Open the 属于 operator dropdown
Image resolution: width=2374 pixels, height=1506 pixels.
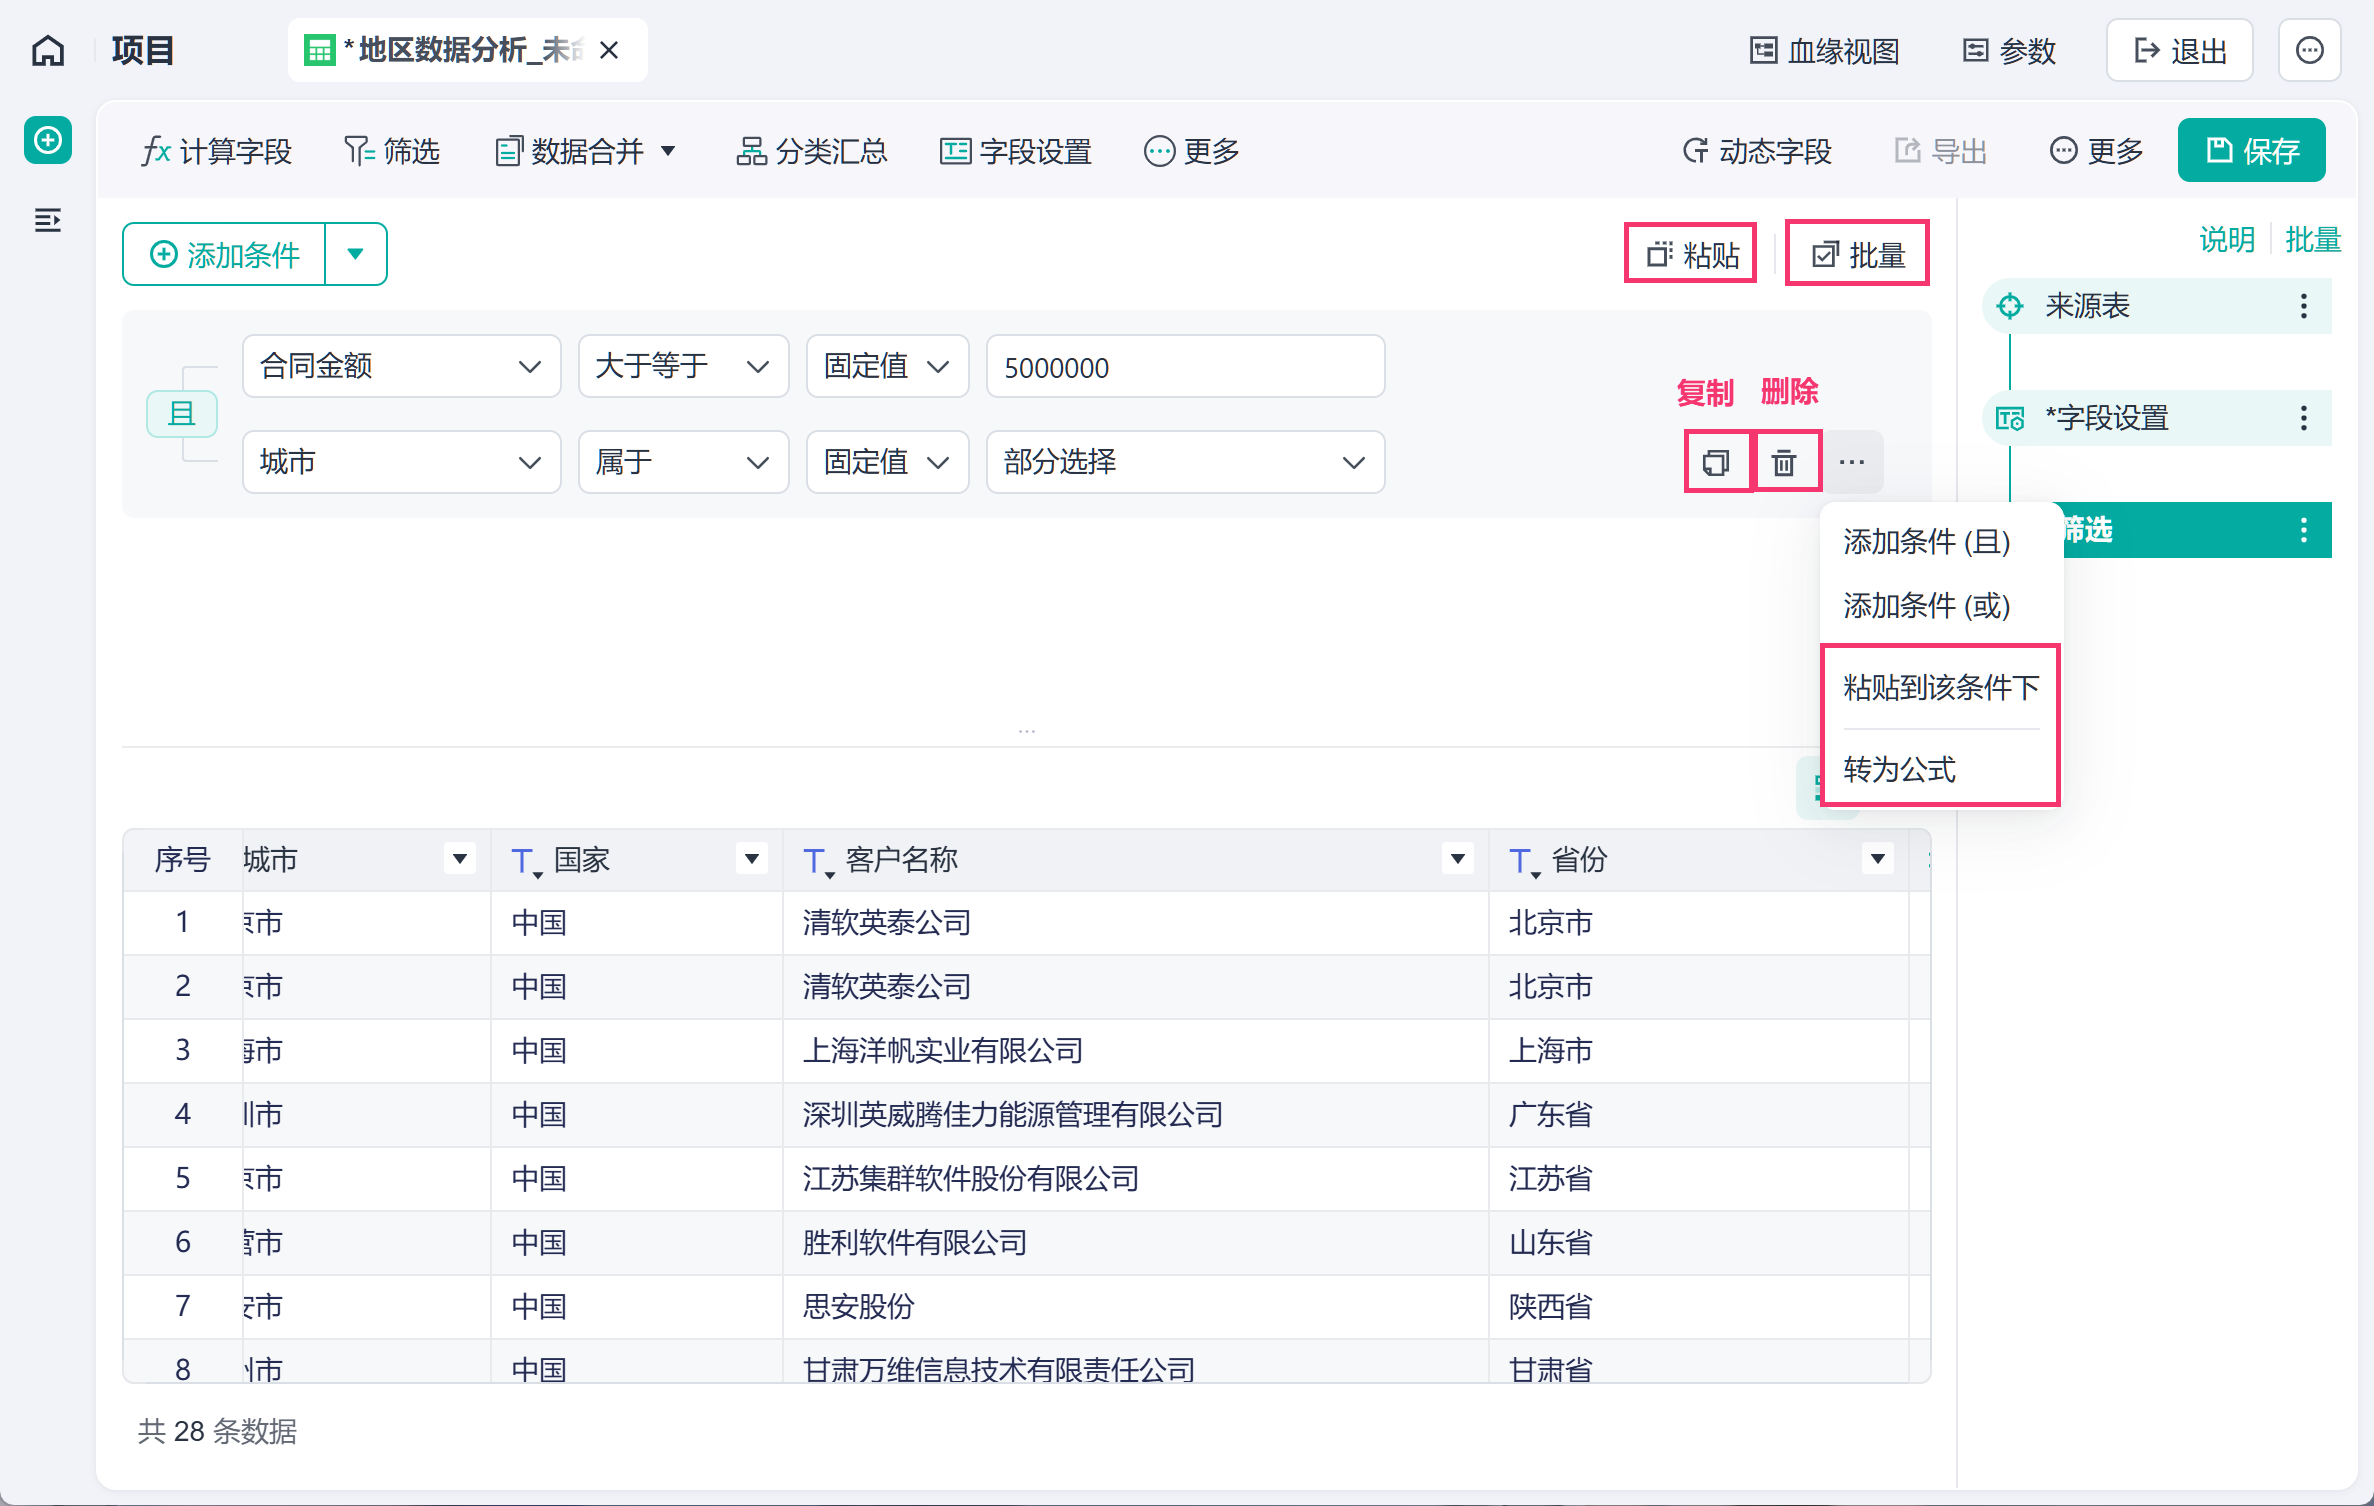[x=684, y=462]
